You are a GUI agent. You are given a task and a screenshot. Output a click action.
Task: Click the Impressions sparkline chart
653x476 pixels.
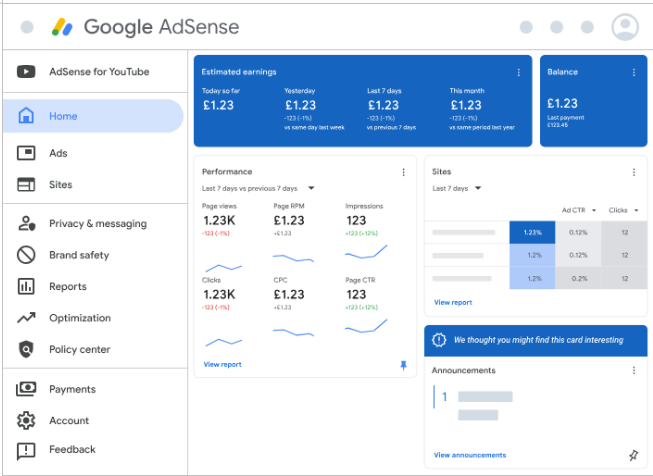coord(366,252)
